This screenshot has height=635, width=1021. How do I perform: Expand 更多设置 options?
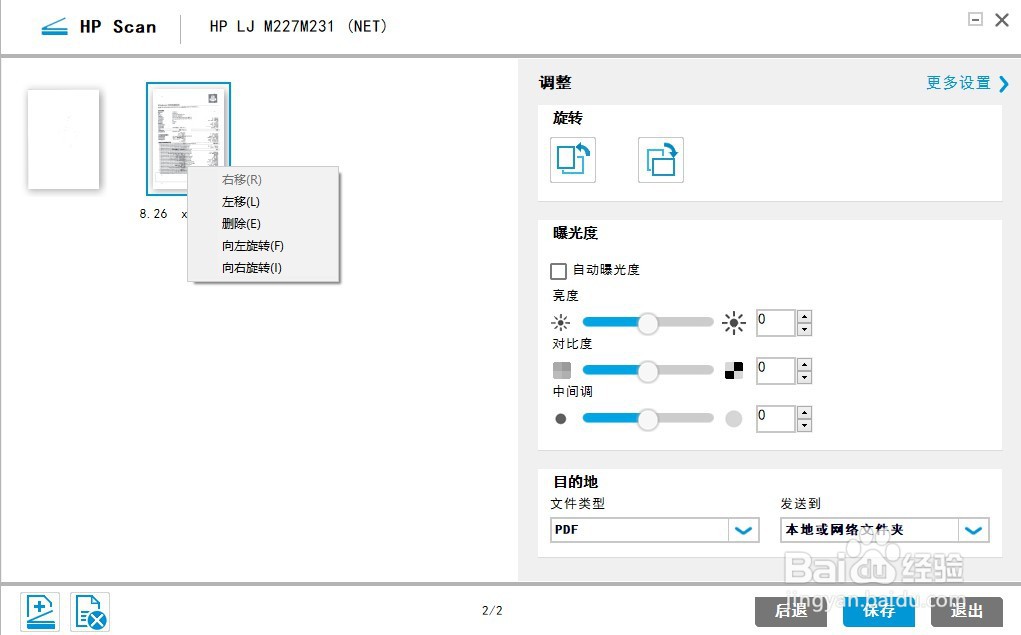coord(959,84)
